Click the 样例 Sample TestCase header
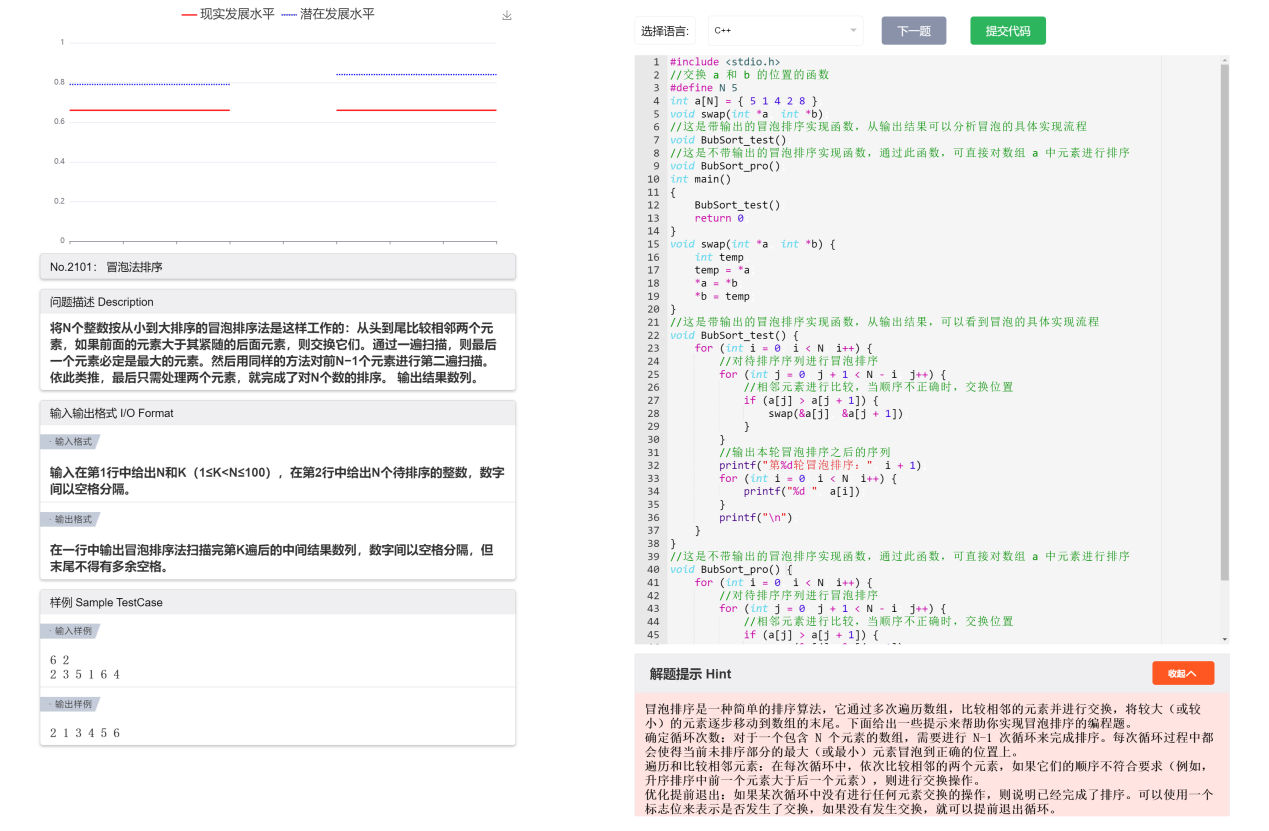 click(278, 602)
